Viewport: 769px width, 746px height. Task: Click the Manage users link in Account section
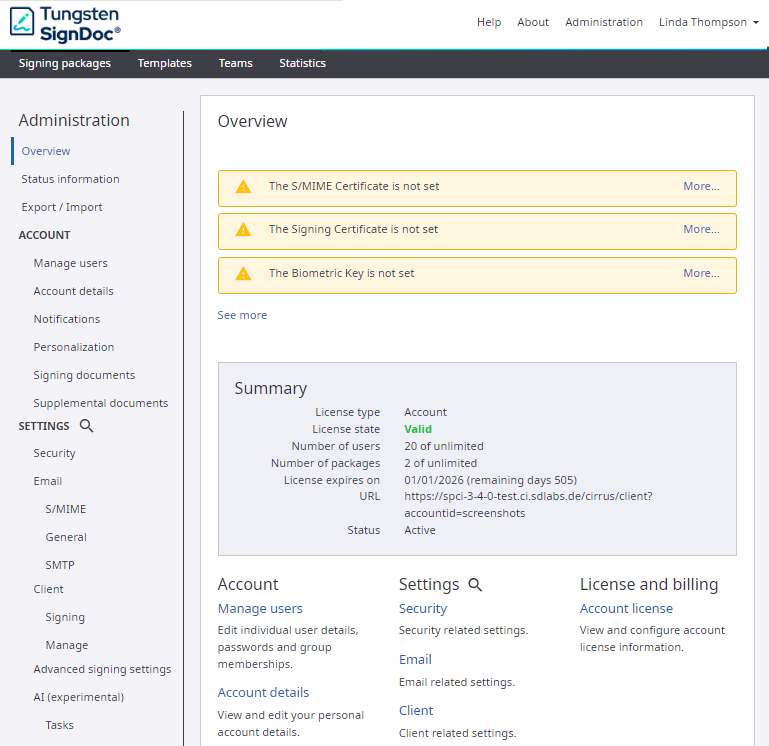(260, 608)
